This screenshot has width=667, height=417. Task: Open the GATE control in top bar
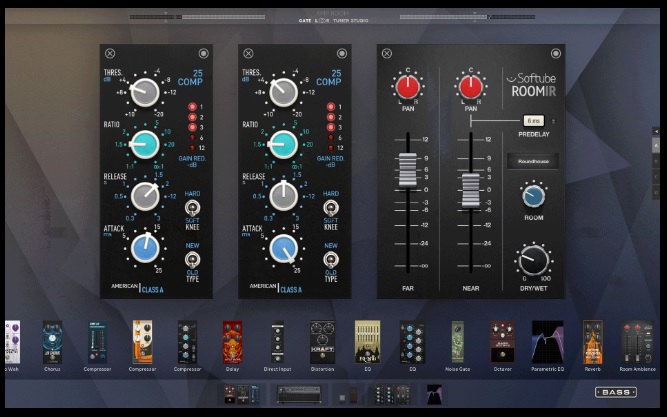point(305,20)
